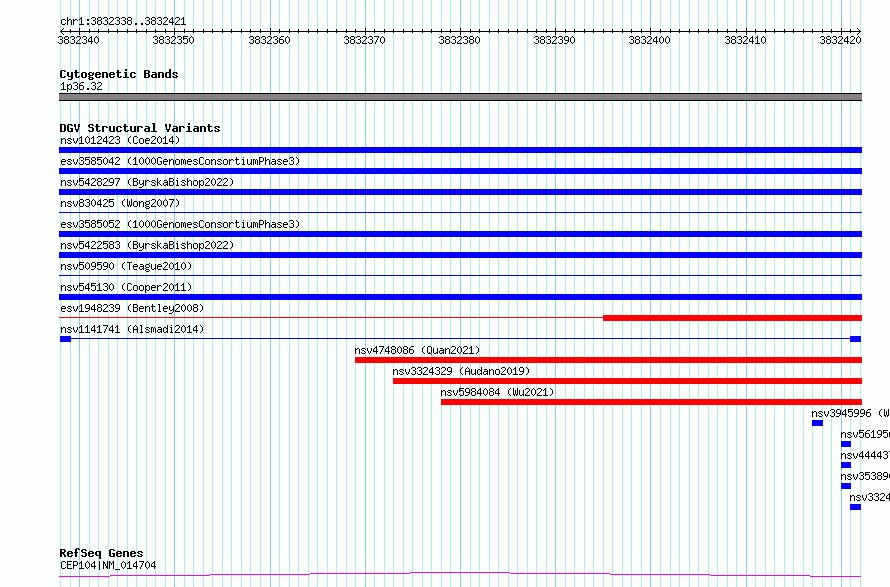
Task: Select the nsv830425 (Wong2007) label
Action: pos(120,203)
